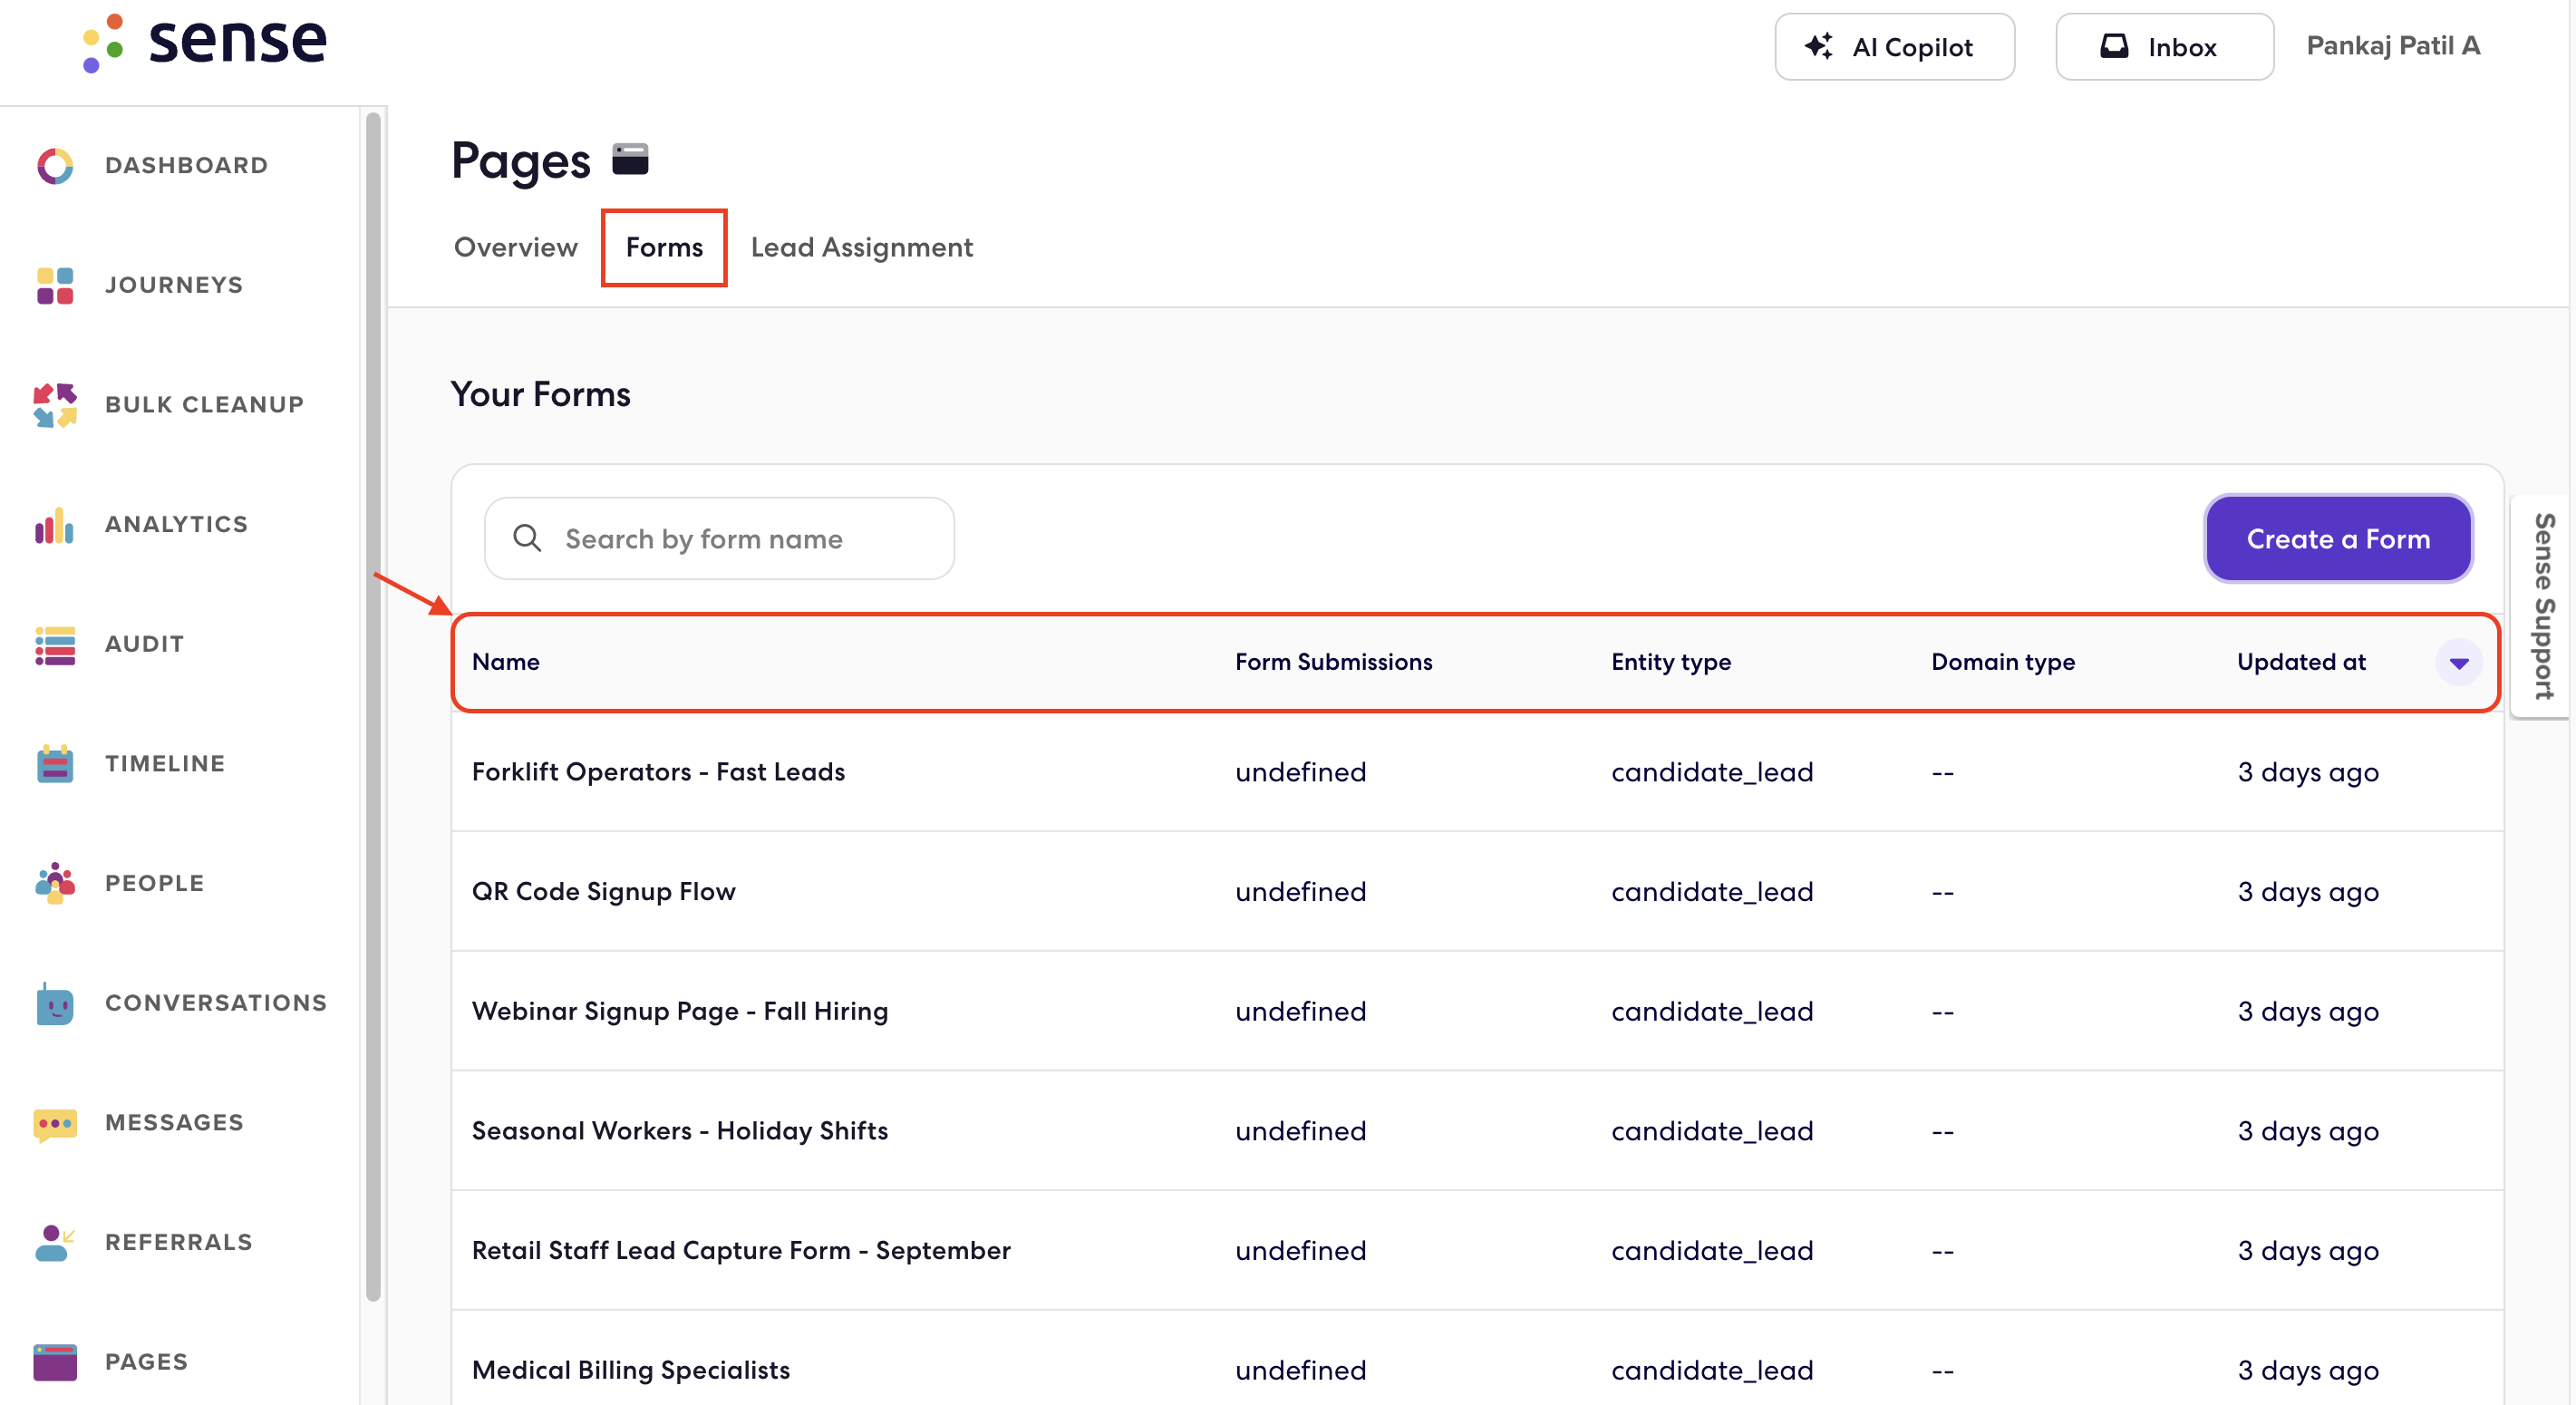Select Bulk Cleanup menu label
Image resolution: width=2576 pixels, height=1405 pixels.
(x=204, y=404)
